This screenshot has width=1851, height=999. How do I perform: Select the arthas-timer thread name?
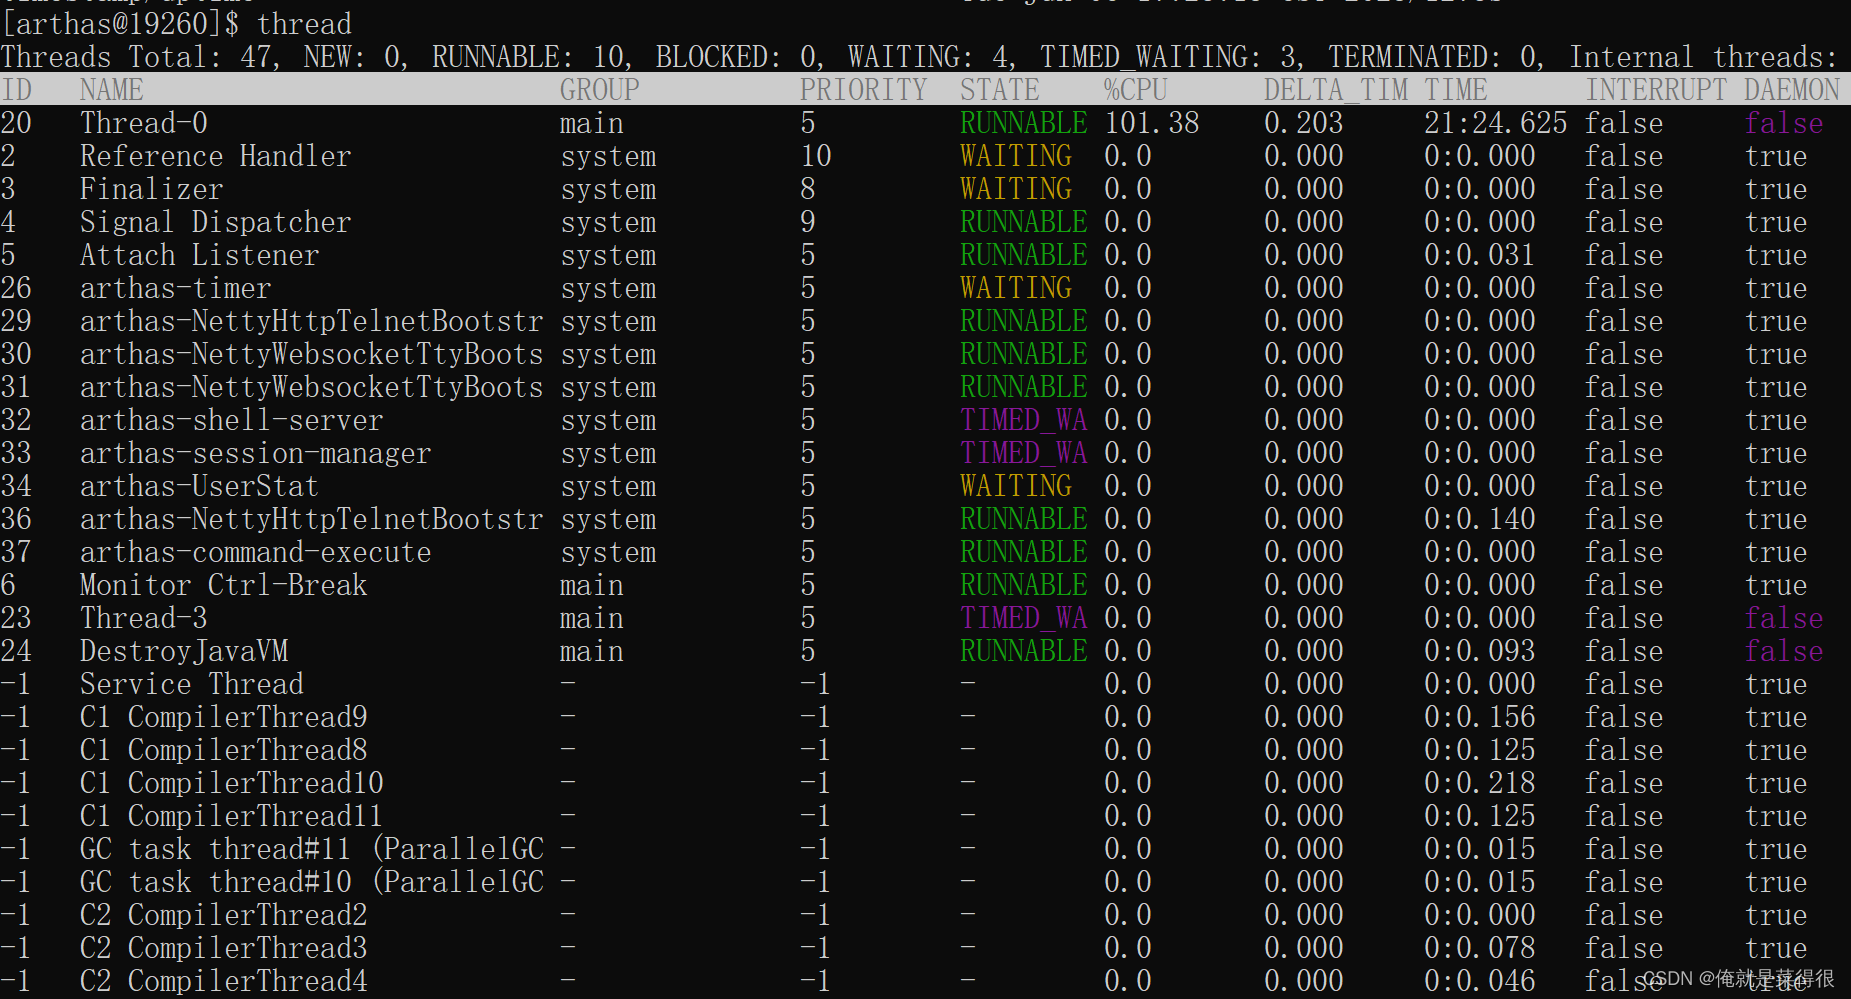point(176,288)
